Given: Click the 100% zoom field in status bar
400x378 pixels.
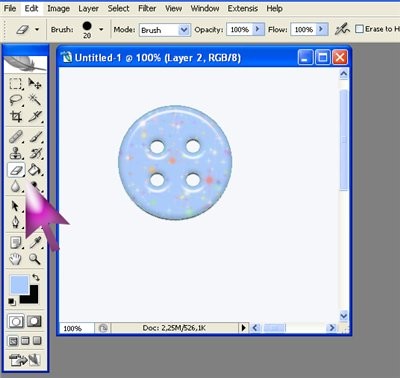Looking at the screenshot, I should coord(77,328).
